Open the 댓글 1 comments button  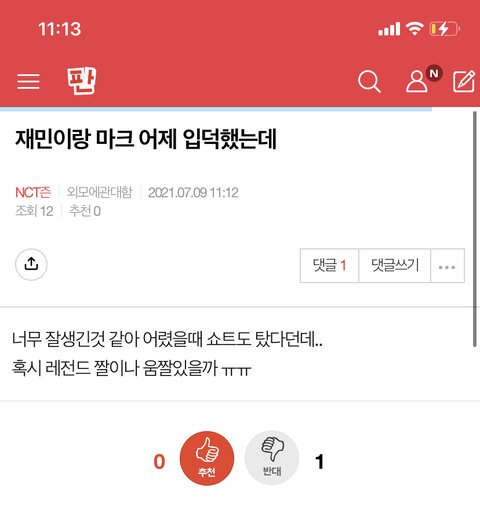point(329,266)
